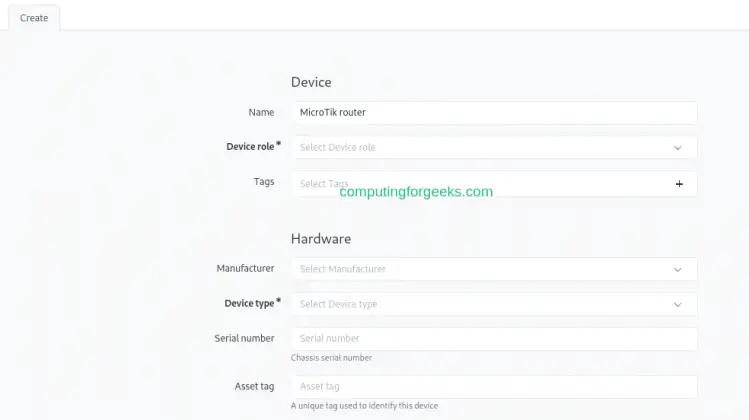Click the Serial number input box
749x420 pixels.
(x=494, y=339)
